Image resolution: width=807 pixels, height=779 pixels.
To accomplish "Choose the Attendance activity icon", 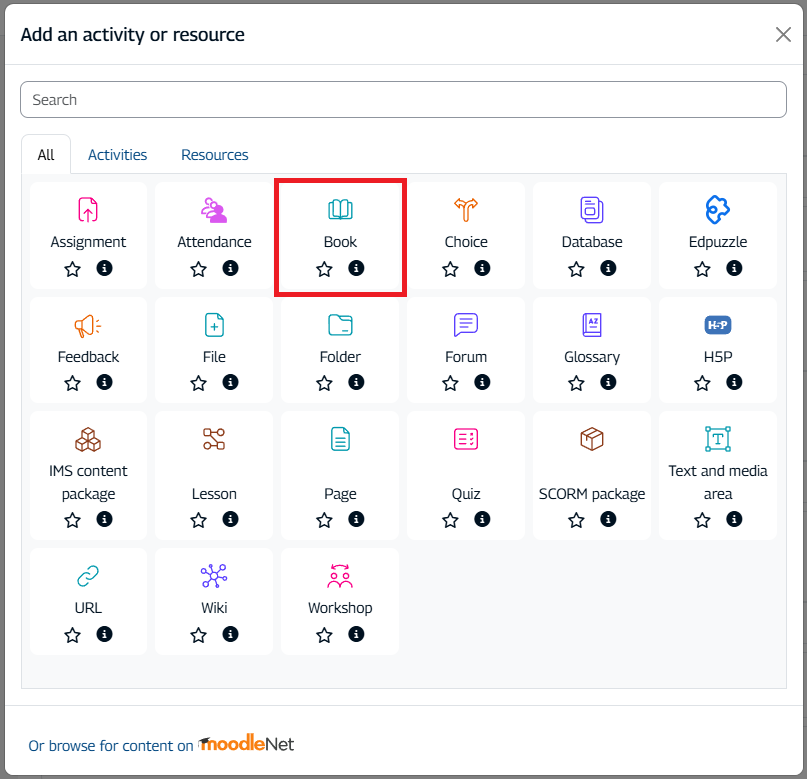I will pyautogui.click(x=214, y=210).
